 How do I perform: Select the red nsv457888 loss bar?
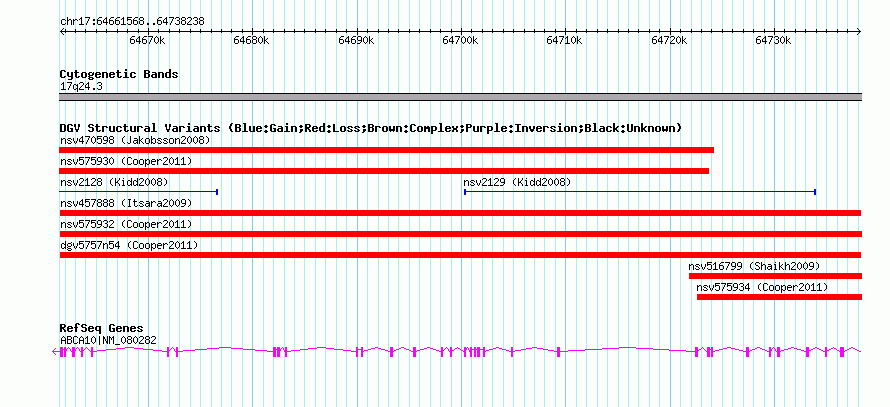tap(460, 213)
